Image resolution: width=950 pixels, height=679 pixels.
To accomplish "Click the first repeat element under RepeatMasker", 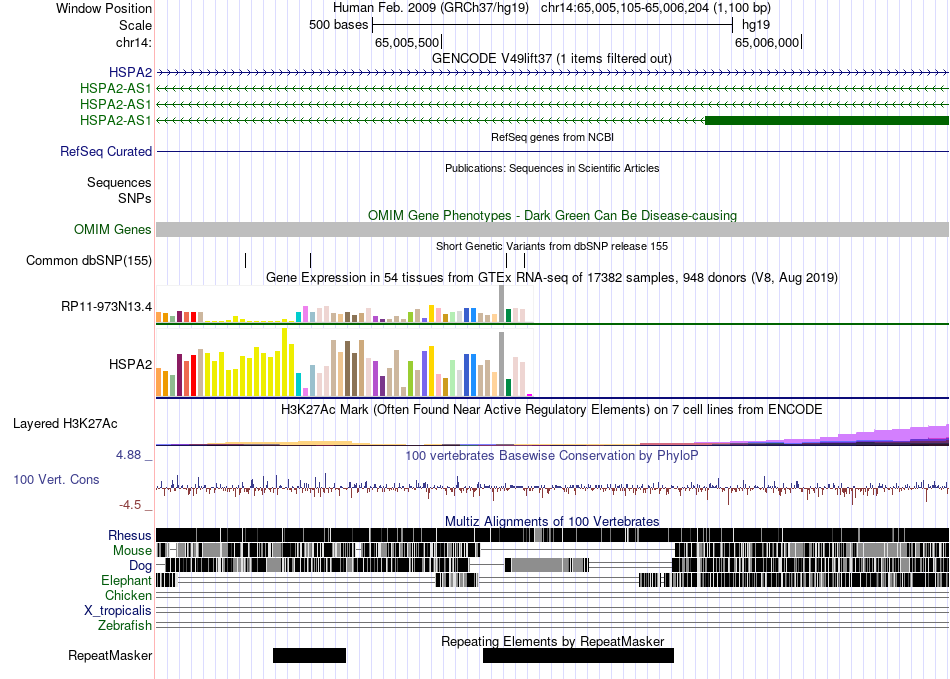I will point(310,655).
